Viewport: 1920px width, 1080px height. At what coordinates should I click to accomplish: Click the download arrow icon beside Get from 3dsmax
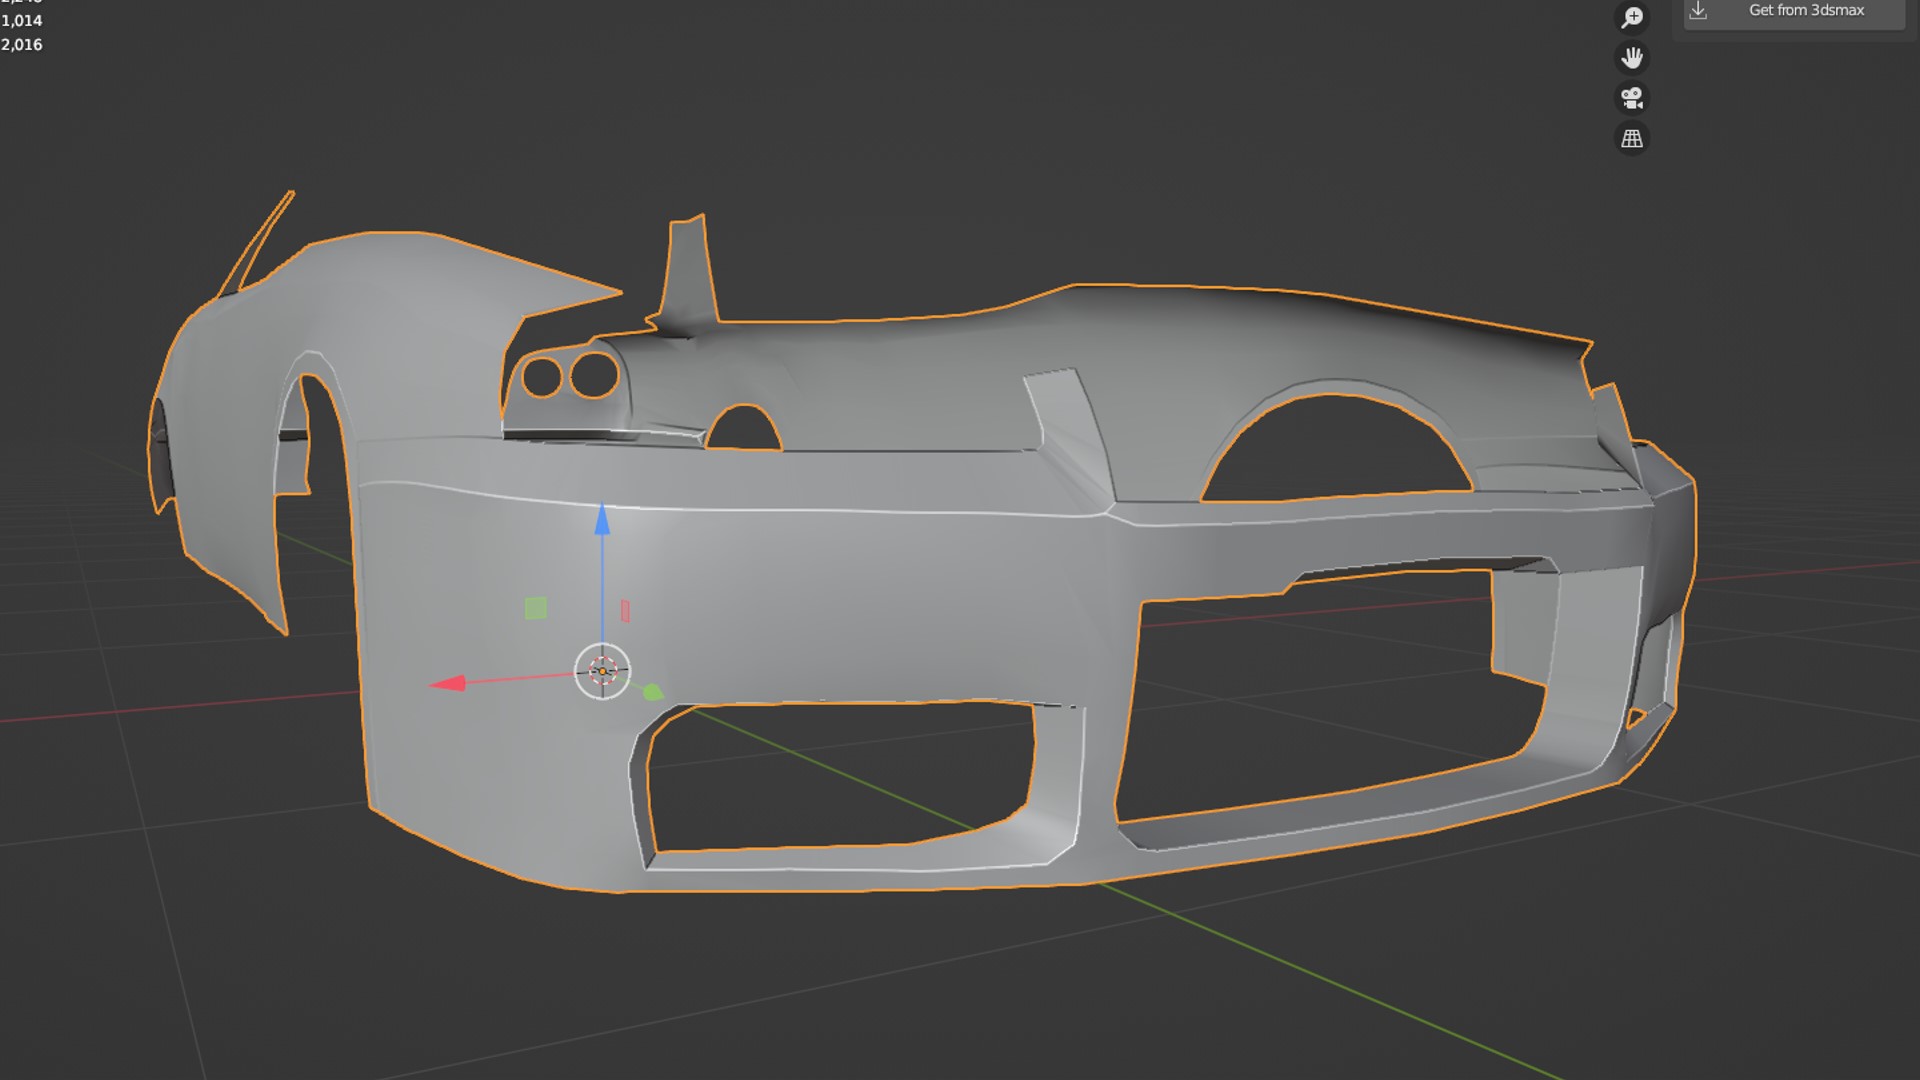tap(1698, 11)
